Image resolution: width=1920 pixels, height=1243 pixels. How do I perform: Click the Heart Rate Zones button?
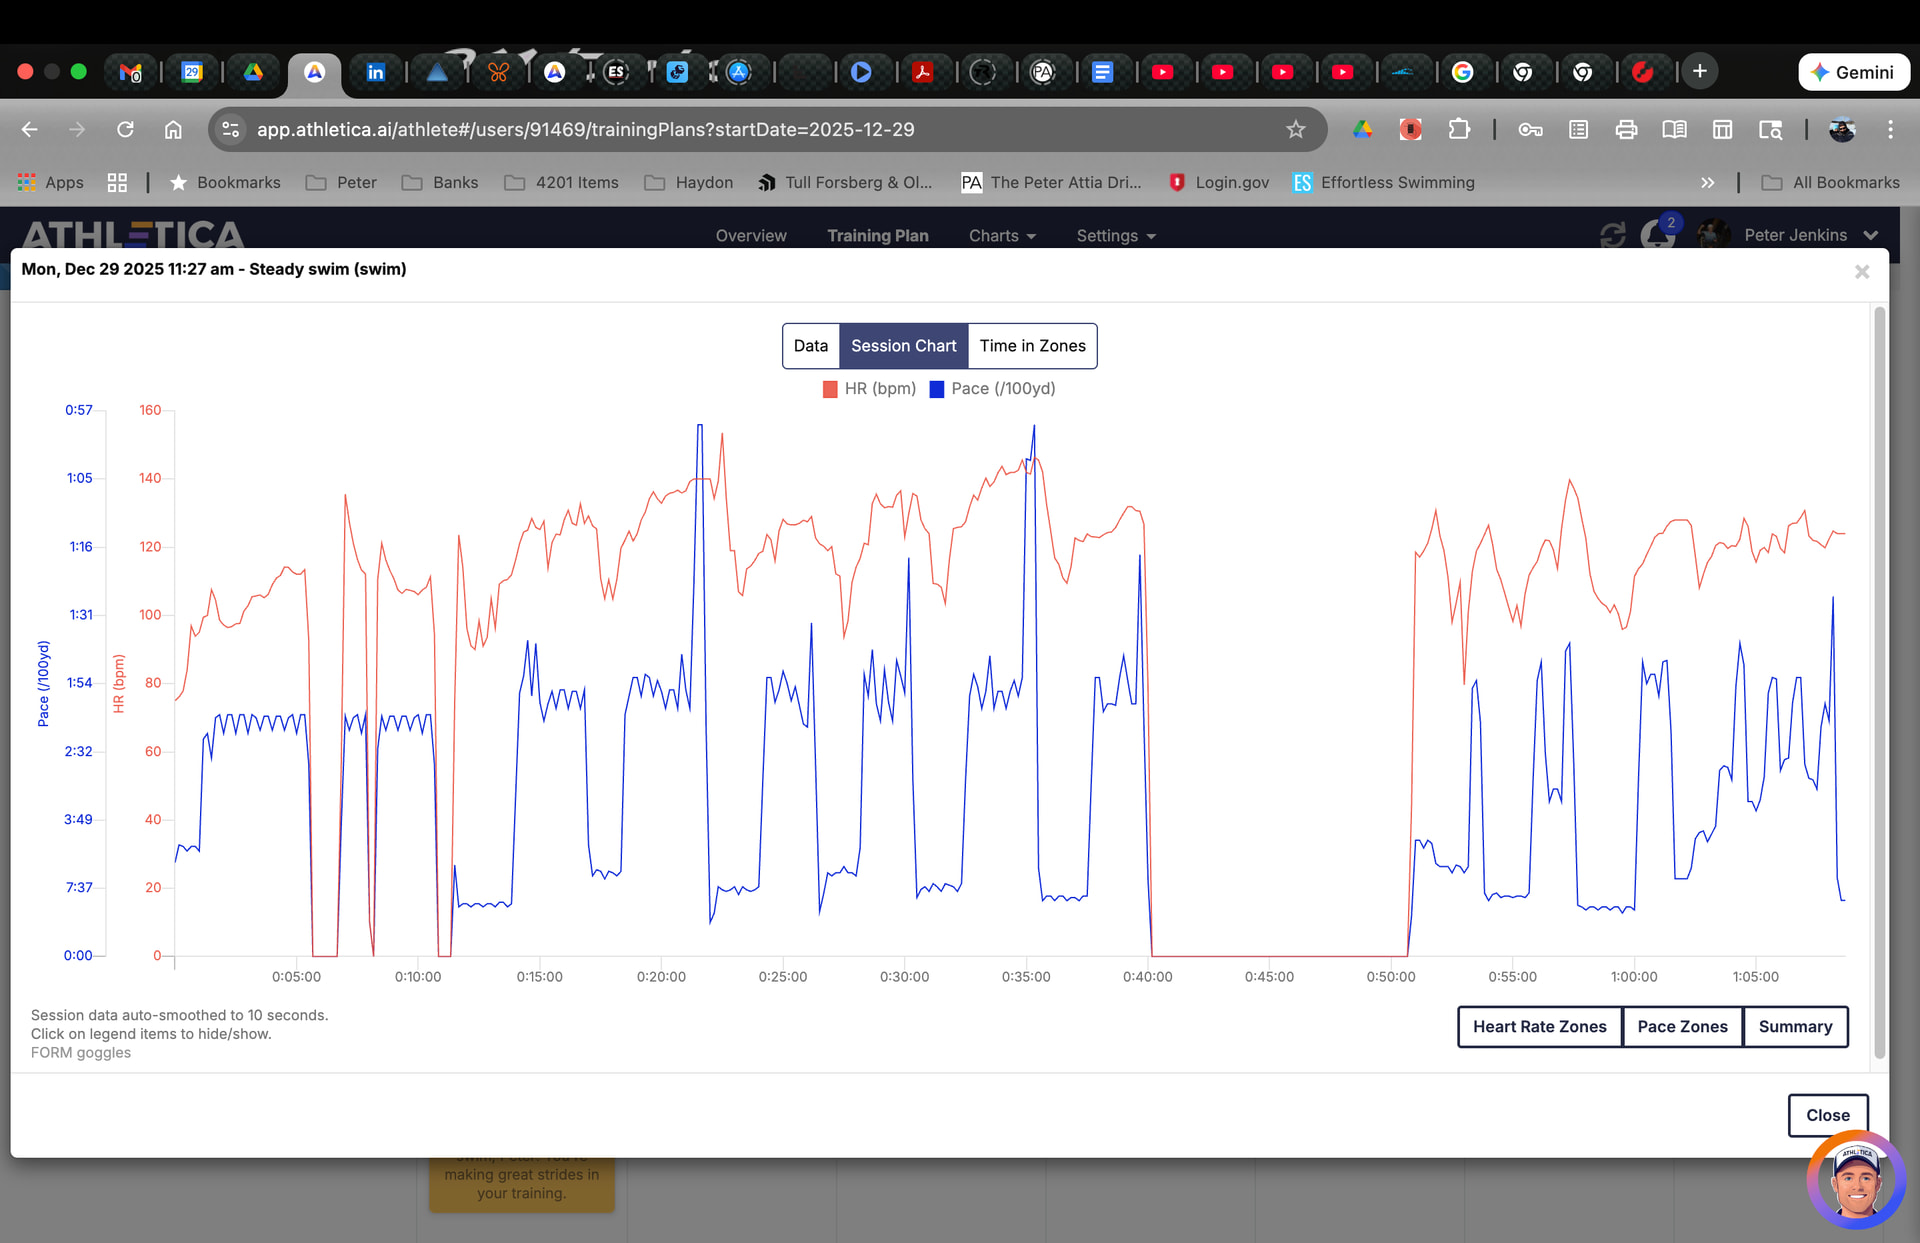(x=1539, y=1027)
